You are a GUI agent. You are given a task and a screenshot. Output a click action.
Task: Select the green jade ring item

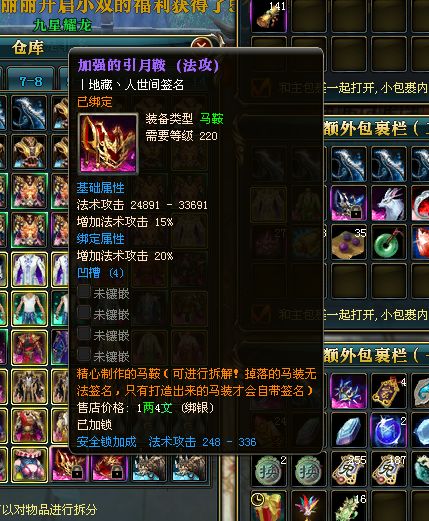[x=388, y=242]
